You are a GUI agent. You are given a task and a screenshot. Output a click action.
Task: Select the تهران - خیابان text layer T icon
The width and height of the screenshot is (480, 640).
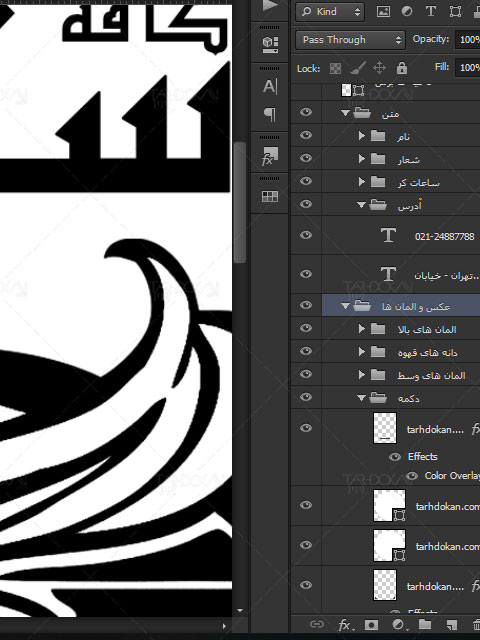pos(388,274)
